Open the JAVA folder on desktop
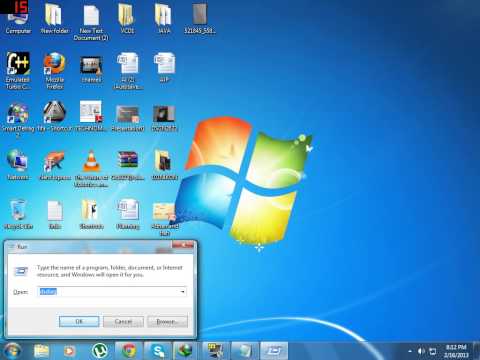480x360 pixels. click(x=164, y=19)
